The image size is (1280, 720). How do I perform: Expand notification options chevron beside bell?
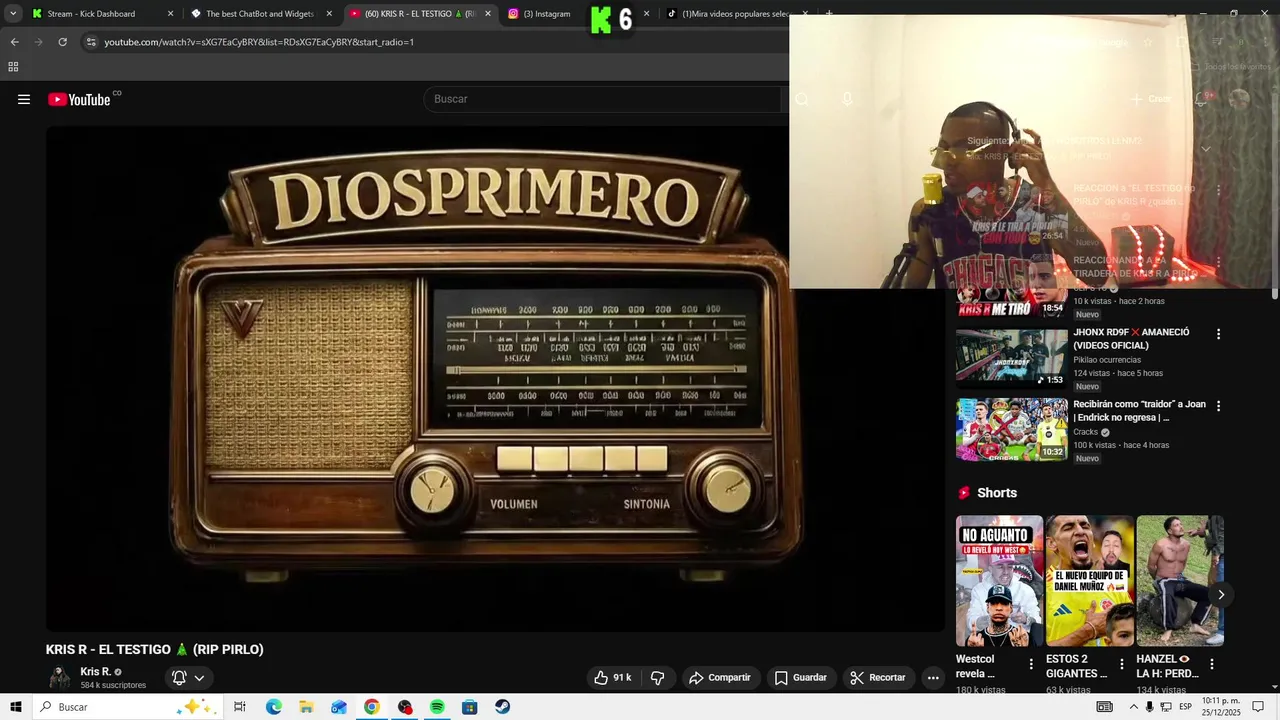[x=199, y=677]
